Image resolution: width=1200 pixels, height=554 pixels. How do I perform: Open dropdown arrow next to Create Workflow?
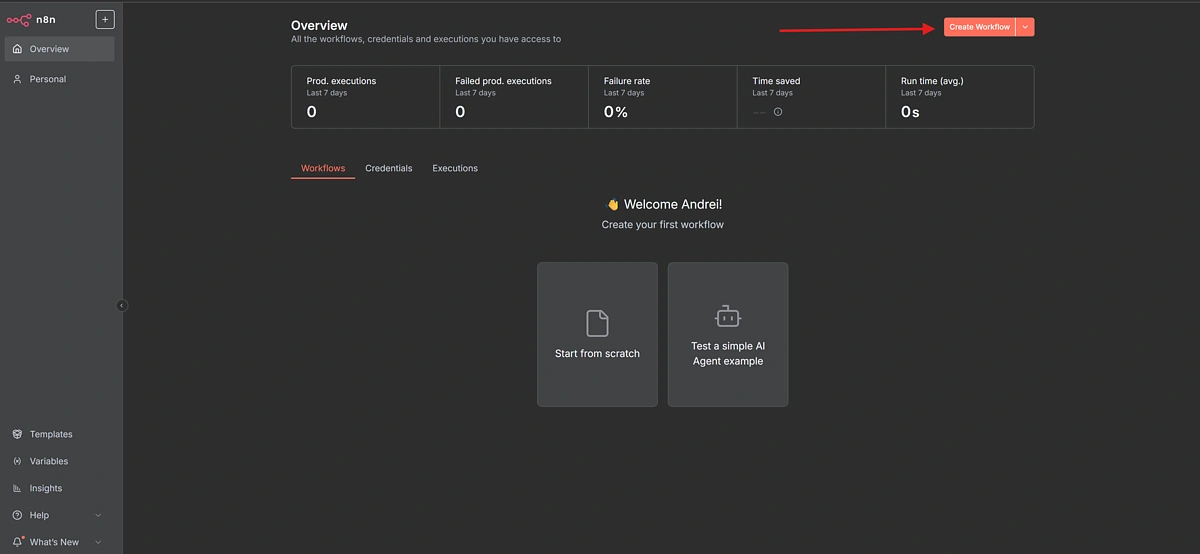1025,27
